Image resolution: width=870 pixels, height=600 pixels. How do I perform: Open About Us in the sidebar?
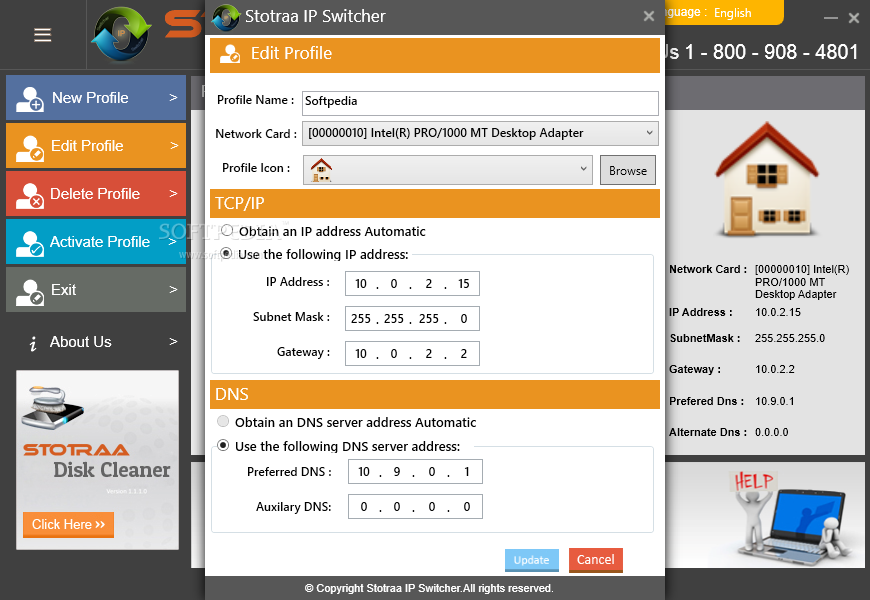96,342
